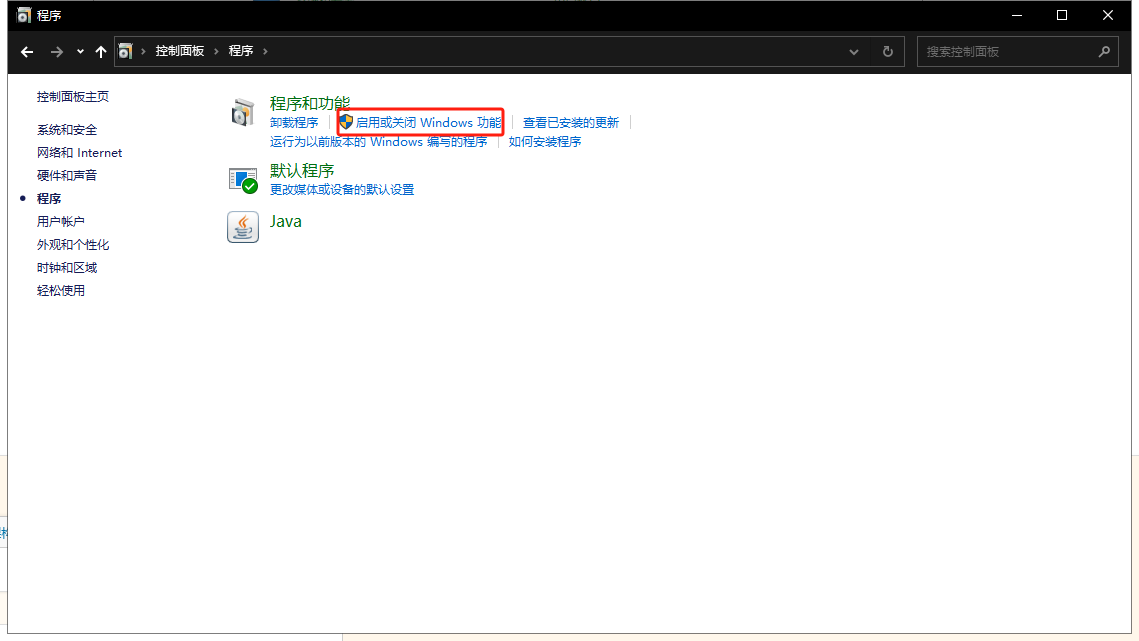Open 控制面板主页 in sidebar
The image size is (1139, 641).
pyautogui.click(x=73, y=97)
